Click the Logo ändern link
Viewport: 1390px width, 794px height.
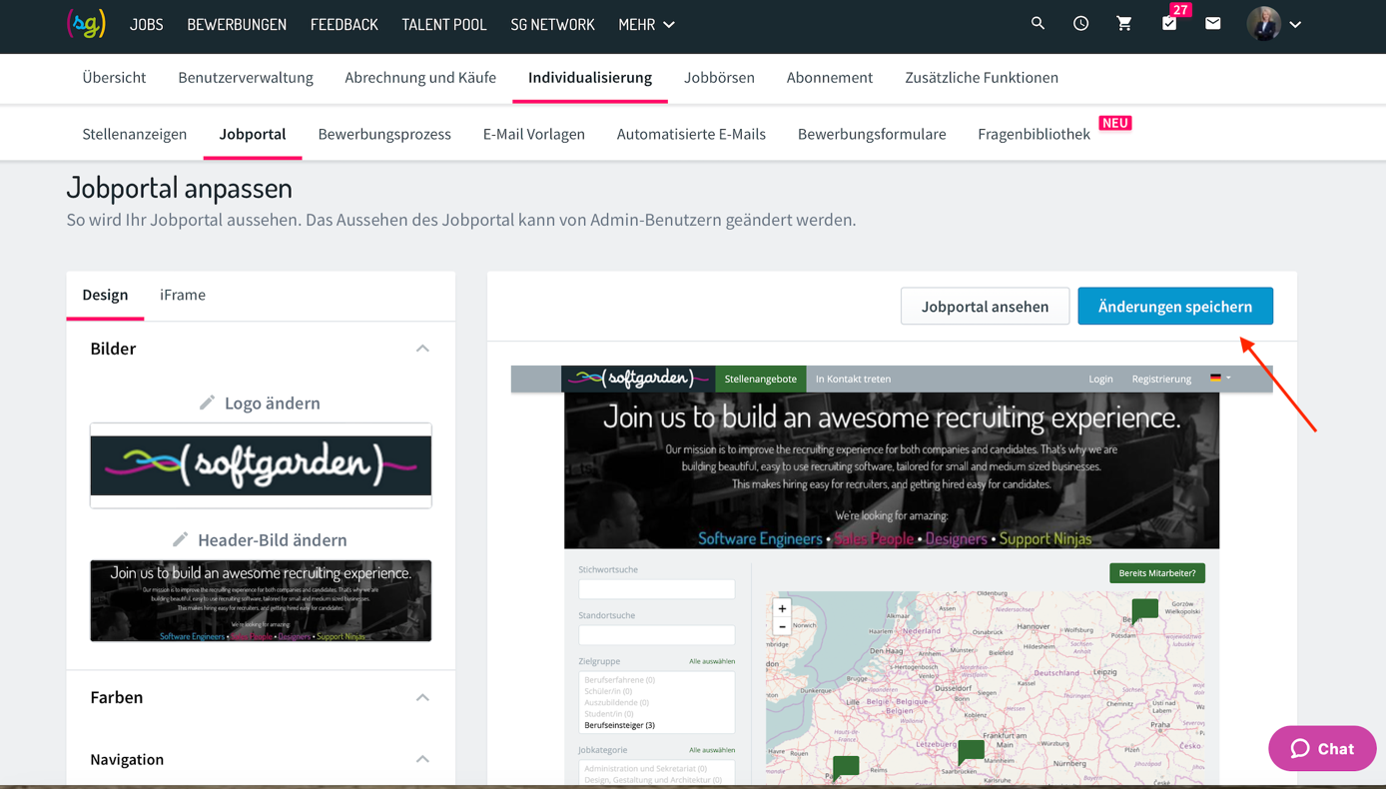273,404
